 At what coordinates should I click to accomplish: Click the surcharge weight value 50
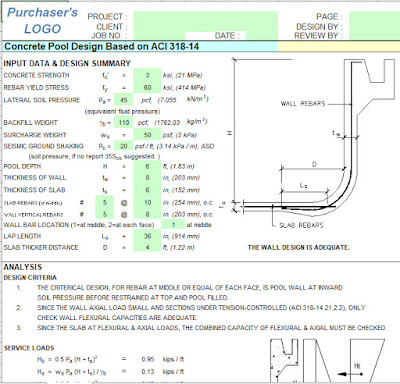click(147, 135)
